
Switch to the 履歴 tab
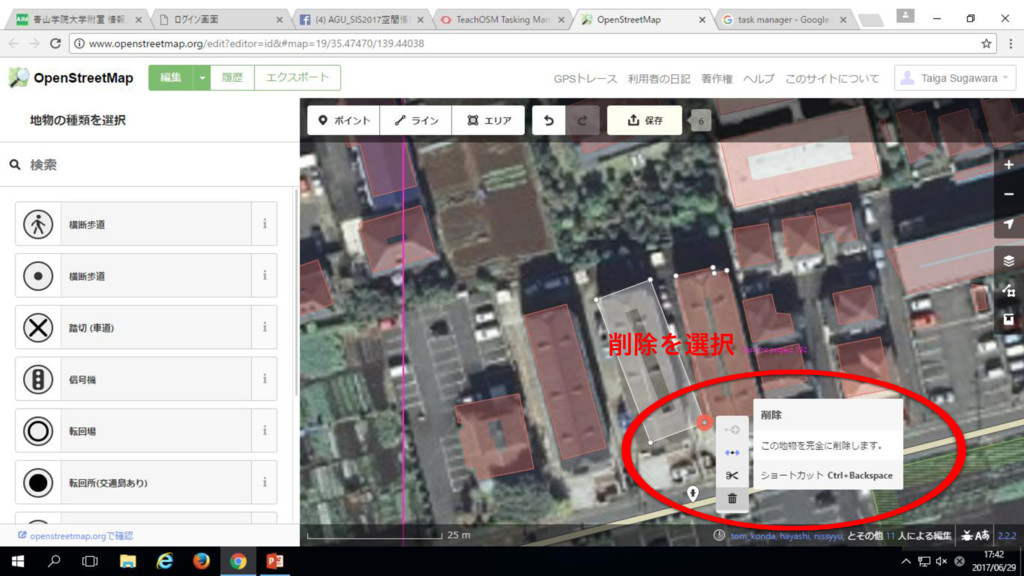[x=232, y=78]
